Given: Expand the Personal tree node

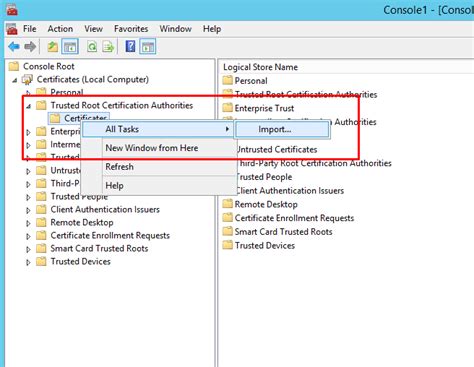Looking at the screenshot, I should click(x=28, y=93).
